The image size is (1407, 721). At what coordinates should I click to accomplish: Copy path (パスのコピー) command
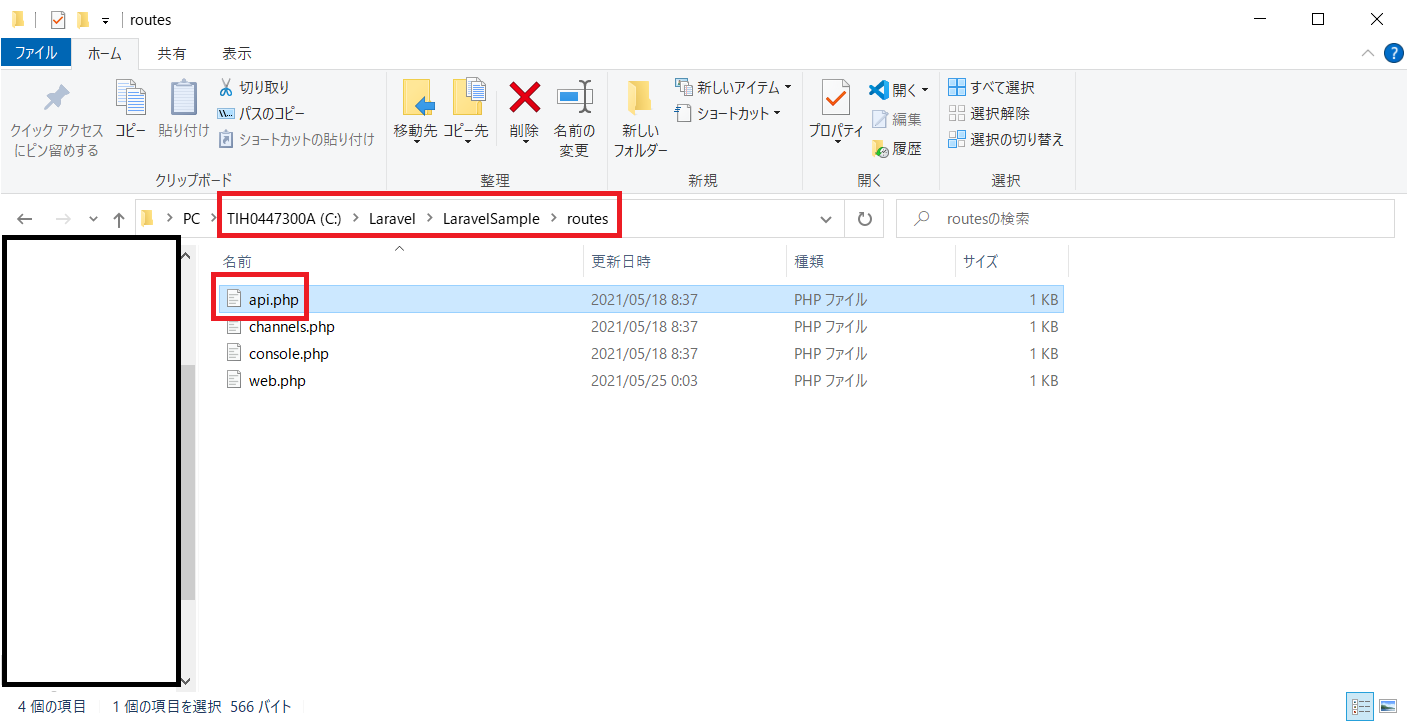point(261,114)
